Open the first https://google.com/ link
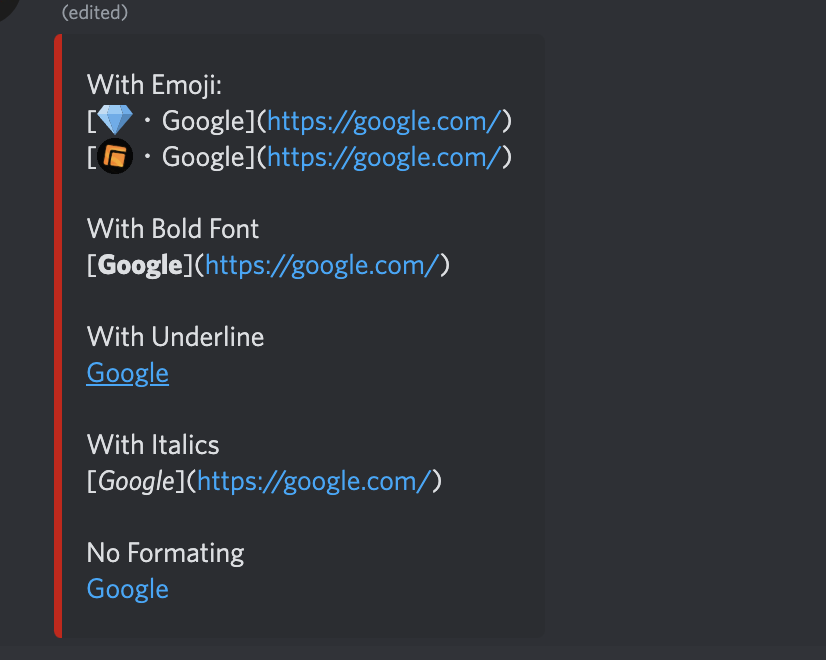The width and height of the screenshot is (826, 660). click(x=385, y=120)
